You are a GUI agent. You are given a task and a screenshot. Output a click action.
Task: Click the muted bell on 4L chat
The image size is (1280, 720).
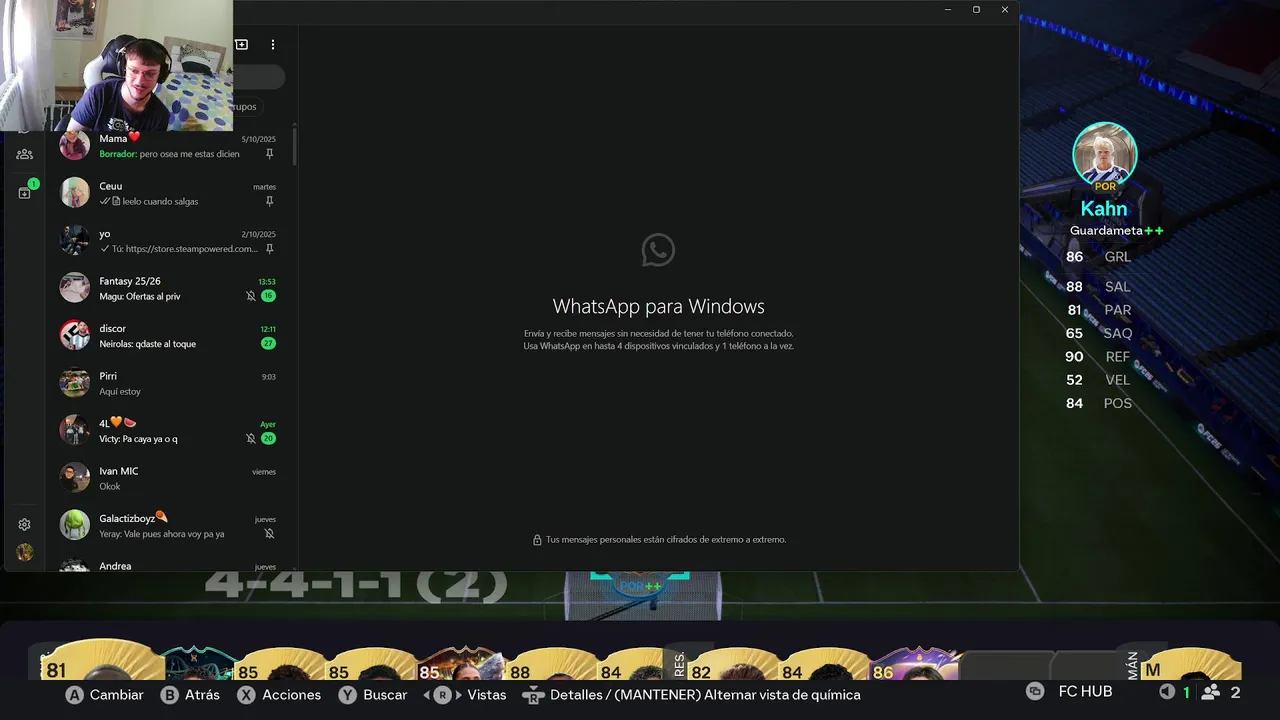[x=251, y=439]
